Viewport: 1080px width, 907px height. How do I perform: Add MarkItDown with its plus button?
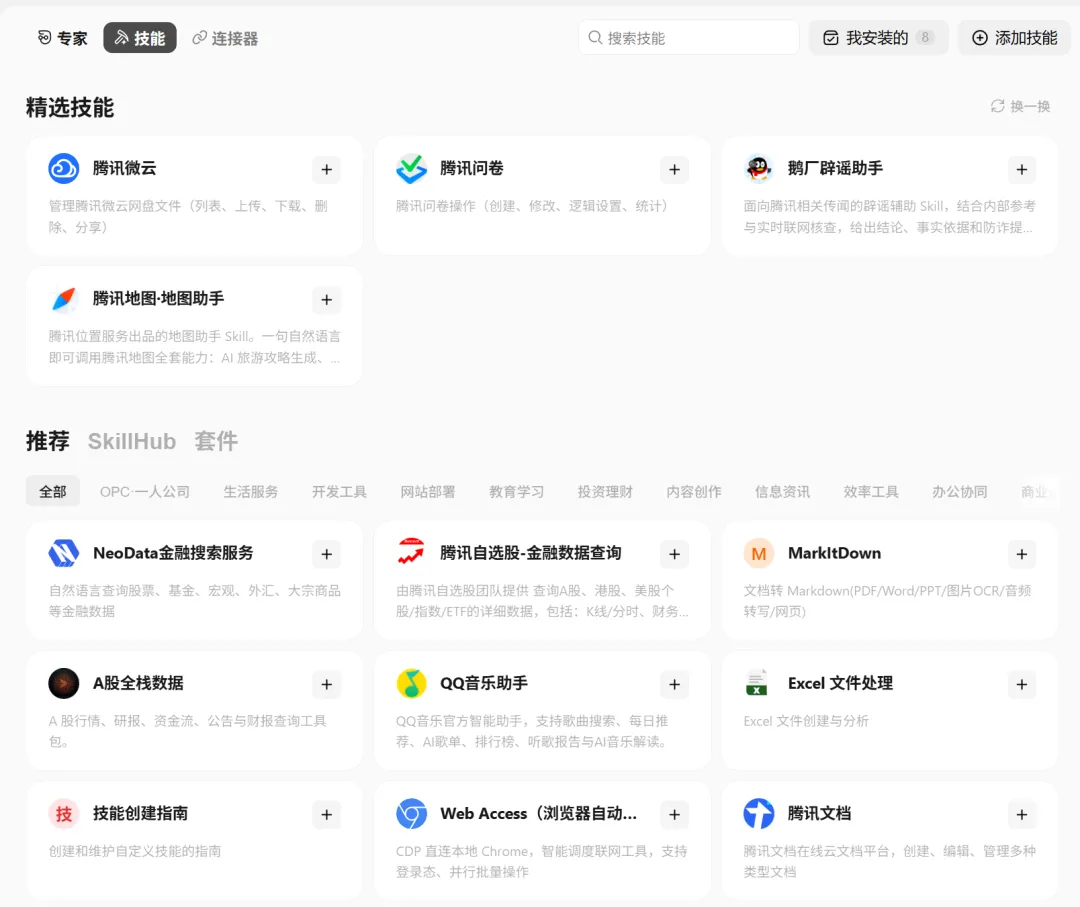pyautogui.click(x=1021, y=554)
